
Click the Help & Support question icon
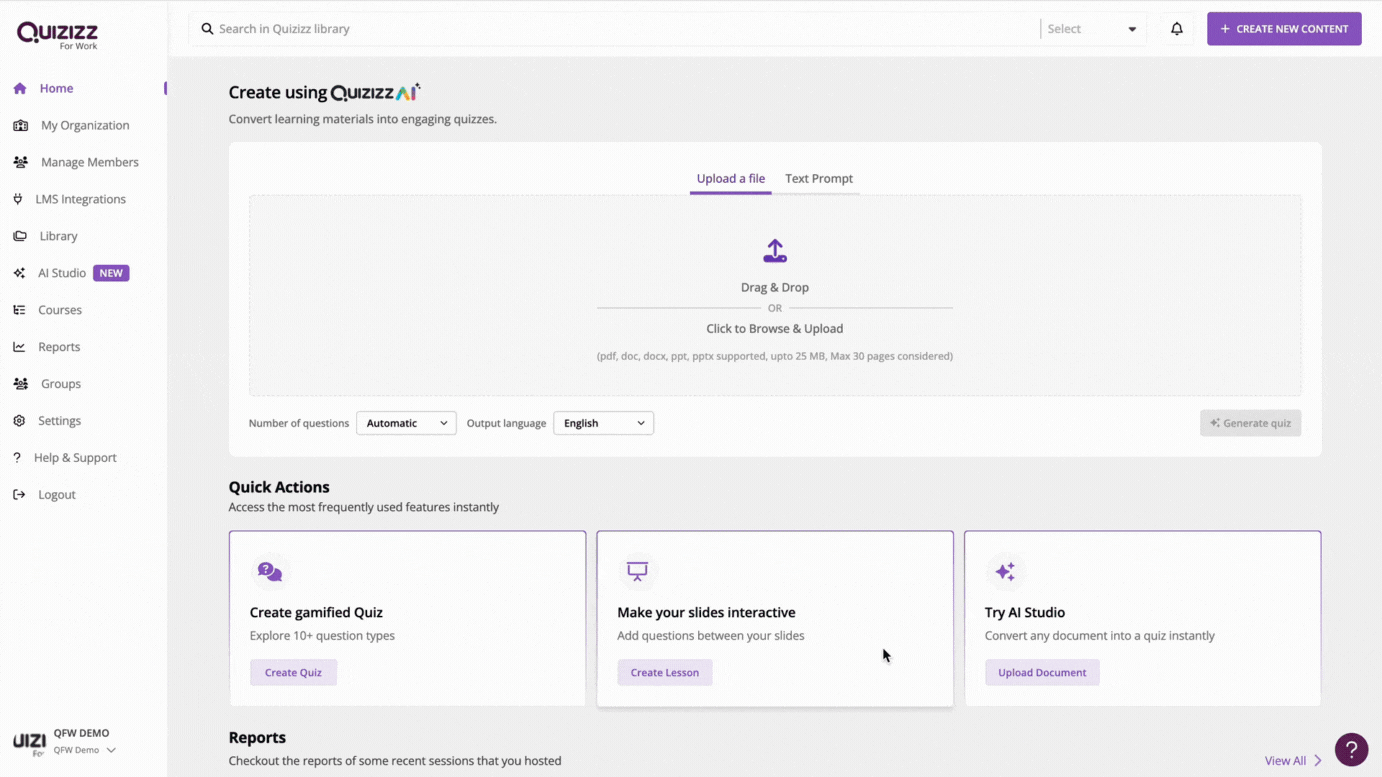(x=17, y=458)
